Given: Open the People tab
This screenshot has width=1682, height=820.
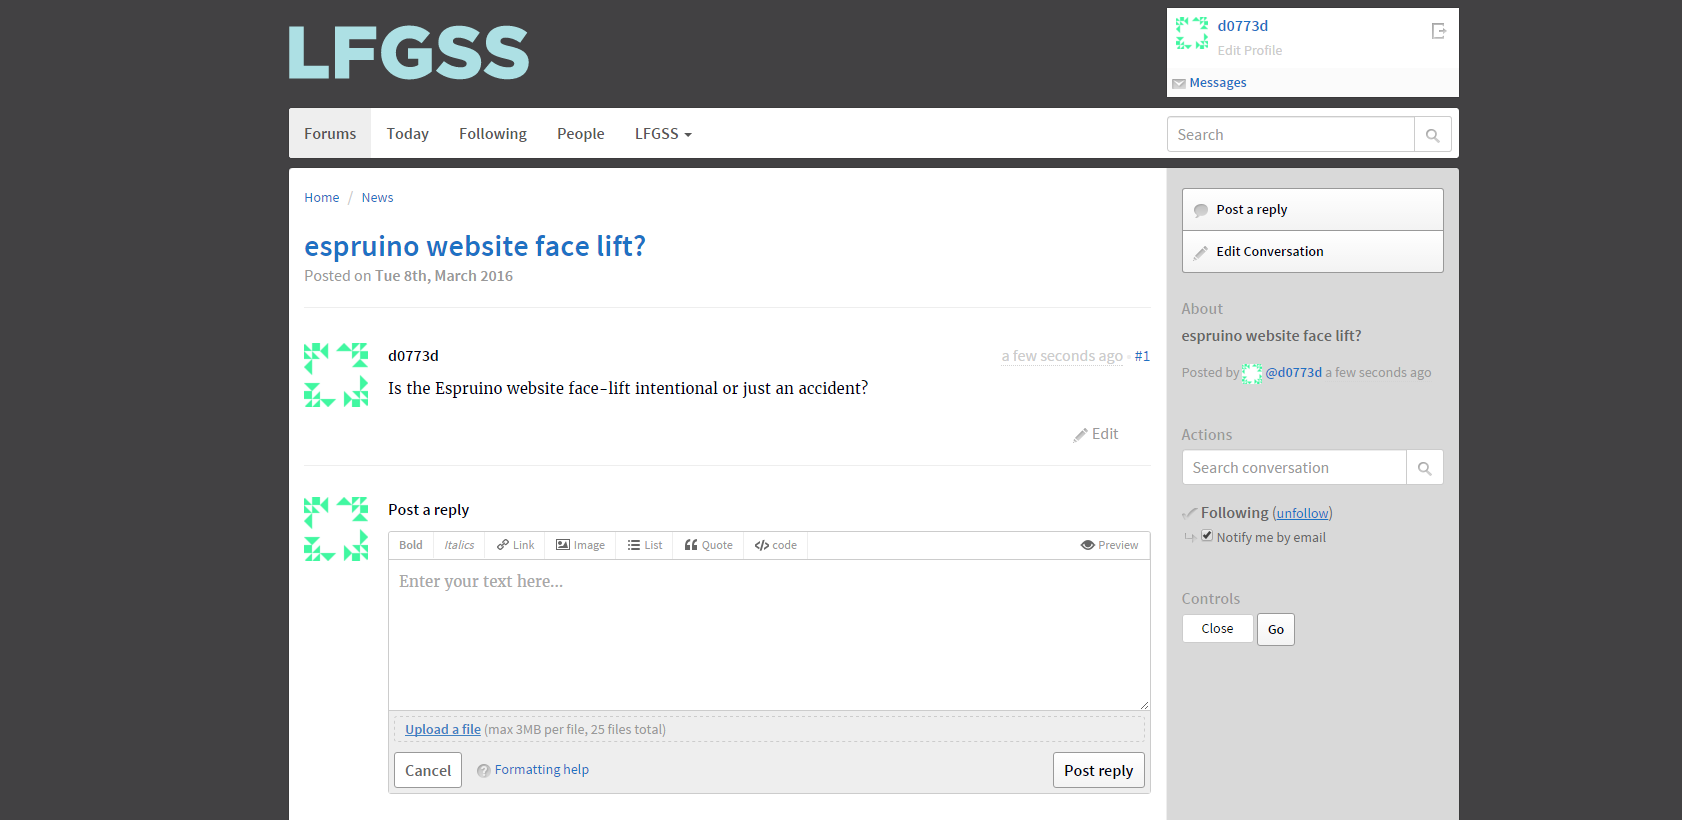Looking at the screenshot, I should [x=580, y=133].
